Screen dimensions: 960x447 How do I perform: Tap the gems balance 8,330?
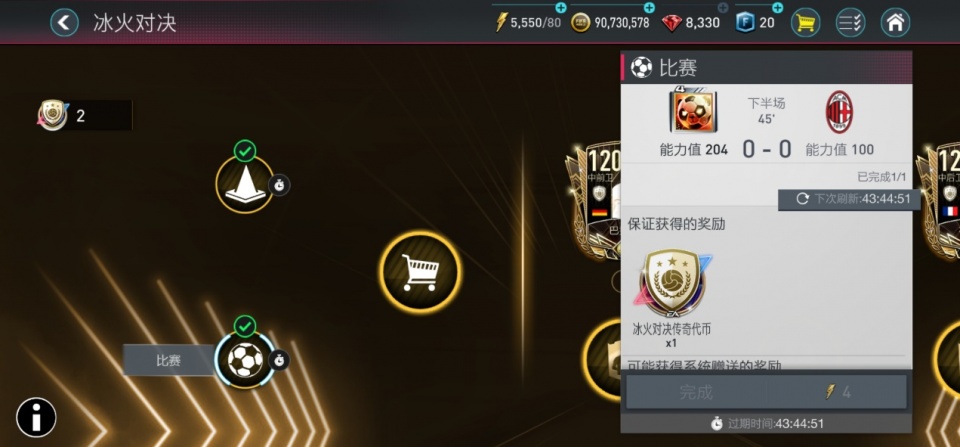click(x=691, y=23)
